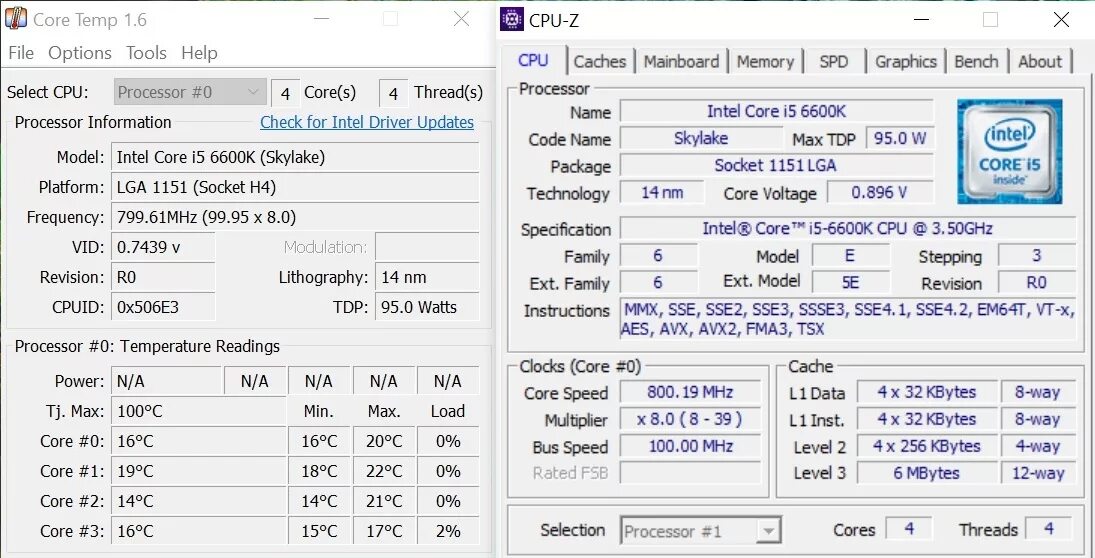Click the Package value Socket 1151 LGA
Viewport: 1095px width, 558px height.
click(x=777, y=166)
